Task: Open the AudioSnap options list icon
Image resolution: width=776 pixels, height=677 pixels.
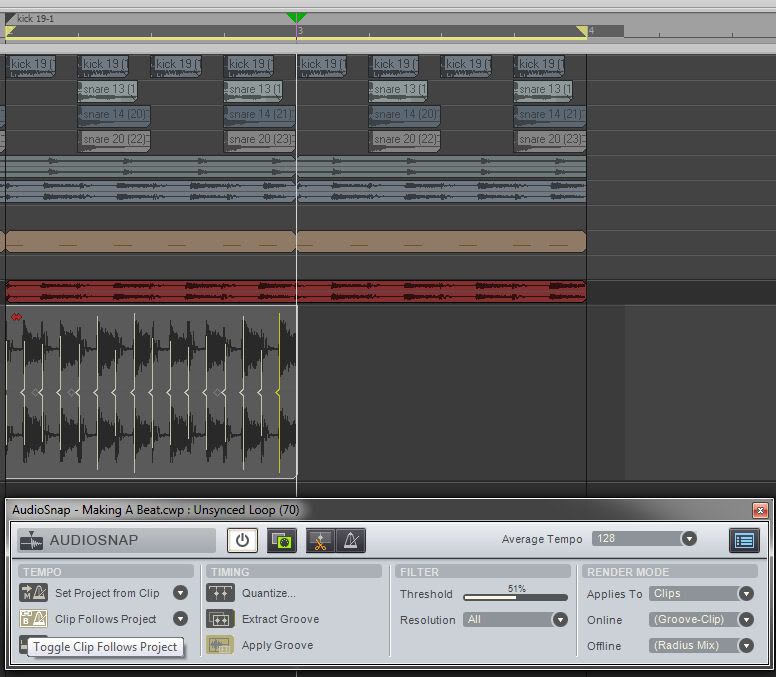Action: coord(744,540)
